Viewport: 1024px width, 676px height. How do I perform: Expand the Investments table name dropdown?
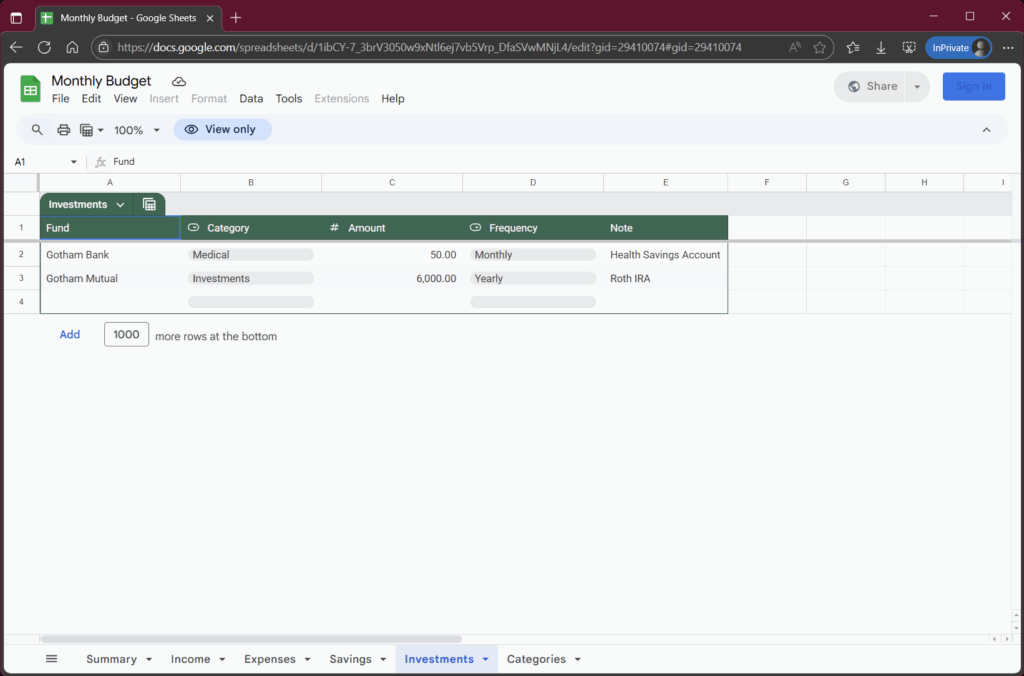pyautogui.click(x=120, y=204)
